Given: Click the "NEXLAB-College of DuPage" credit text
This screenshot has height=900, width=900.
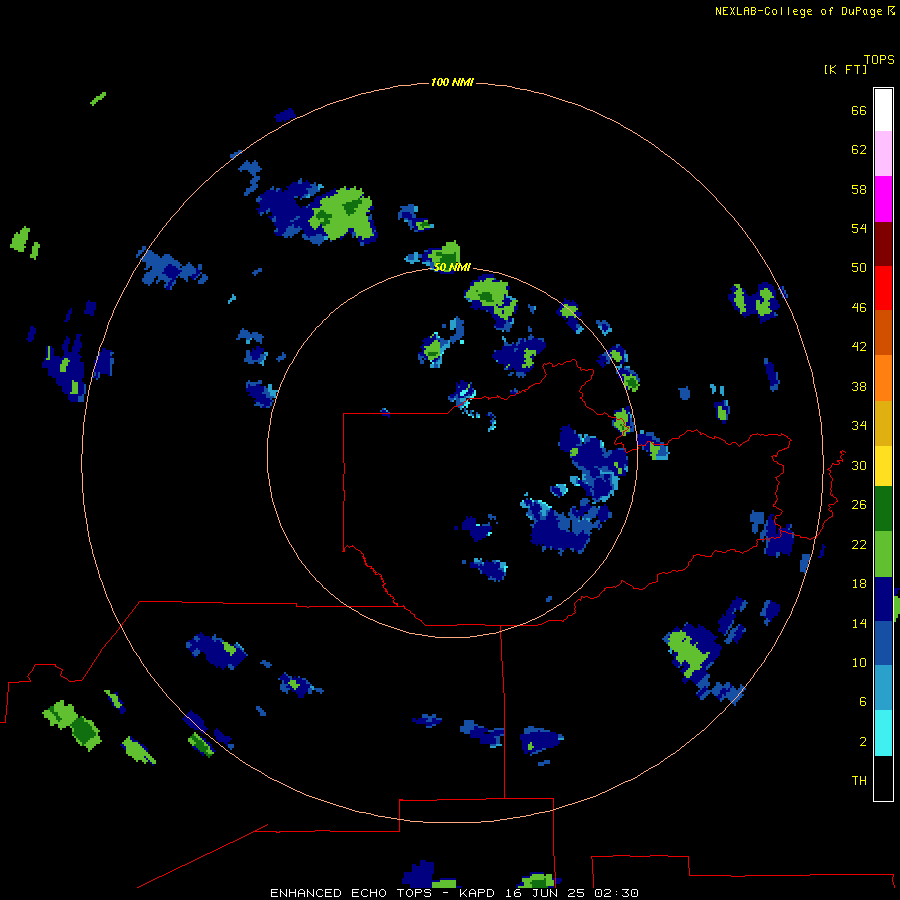Looking at the screenshot, I should coord(798,11).
